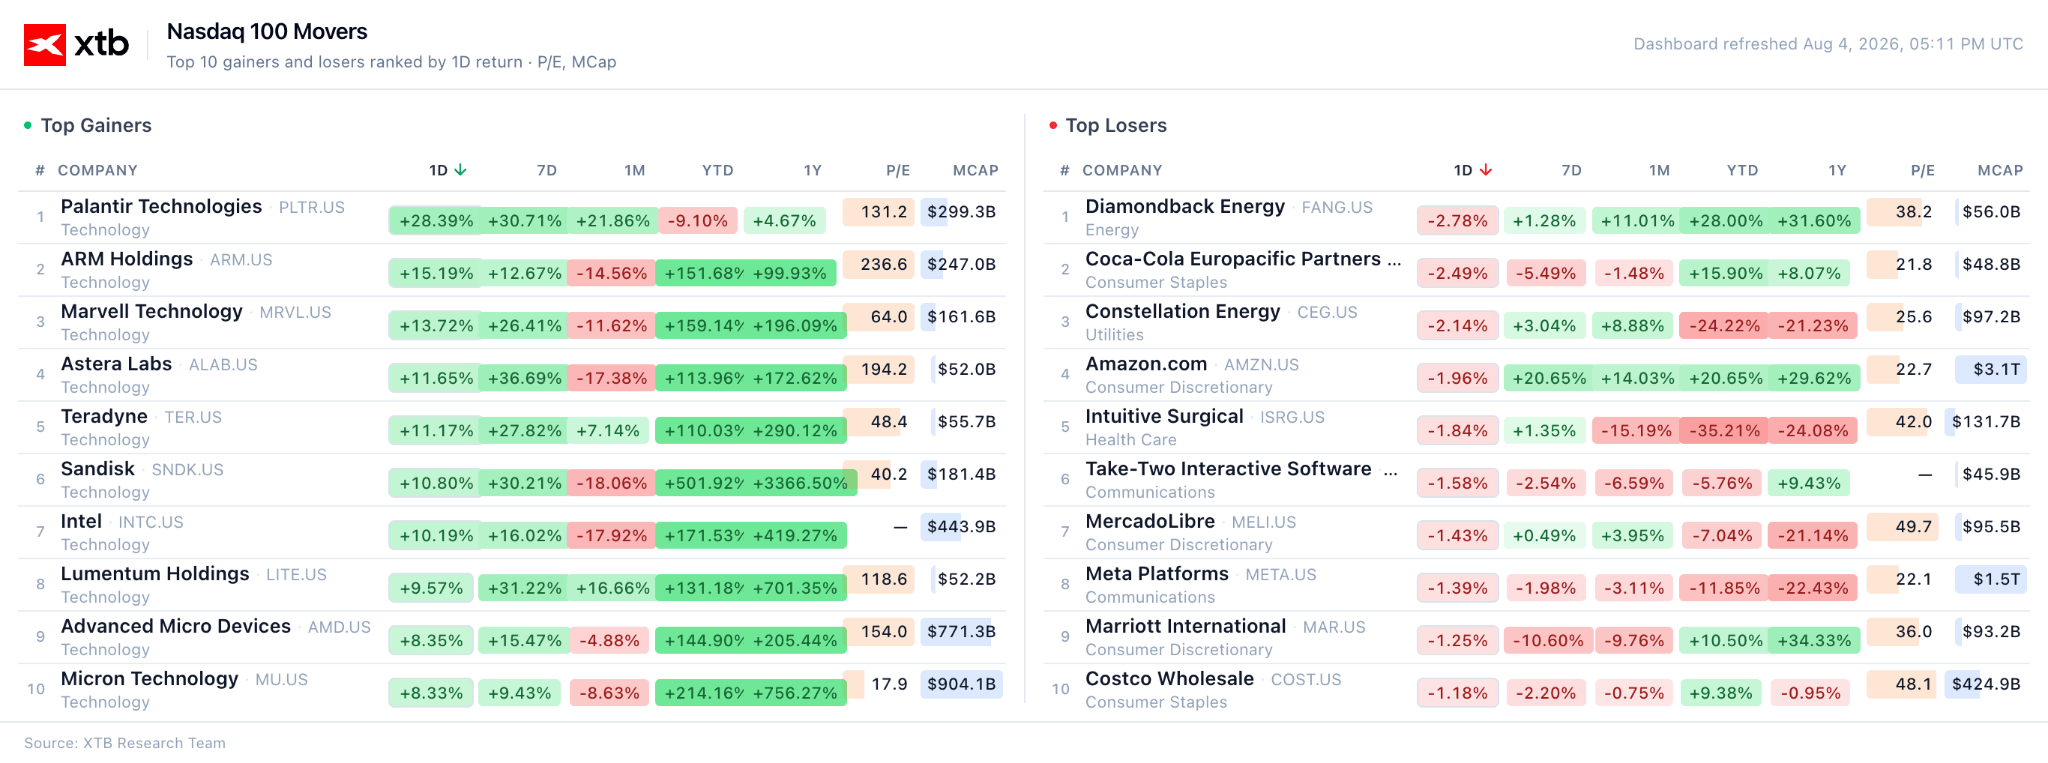Open Marriott International company name
Viewport: 2048px width, 763px height.
(x=1186, y=626)
